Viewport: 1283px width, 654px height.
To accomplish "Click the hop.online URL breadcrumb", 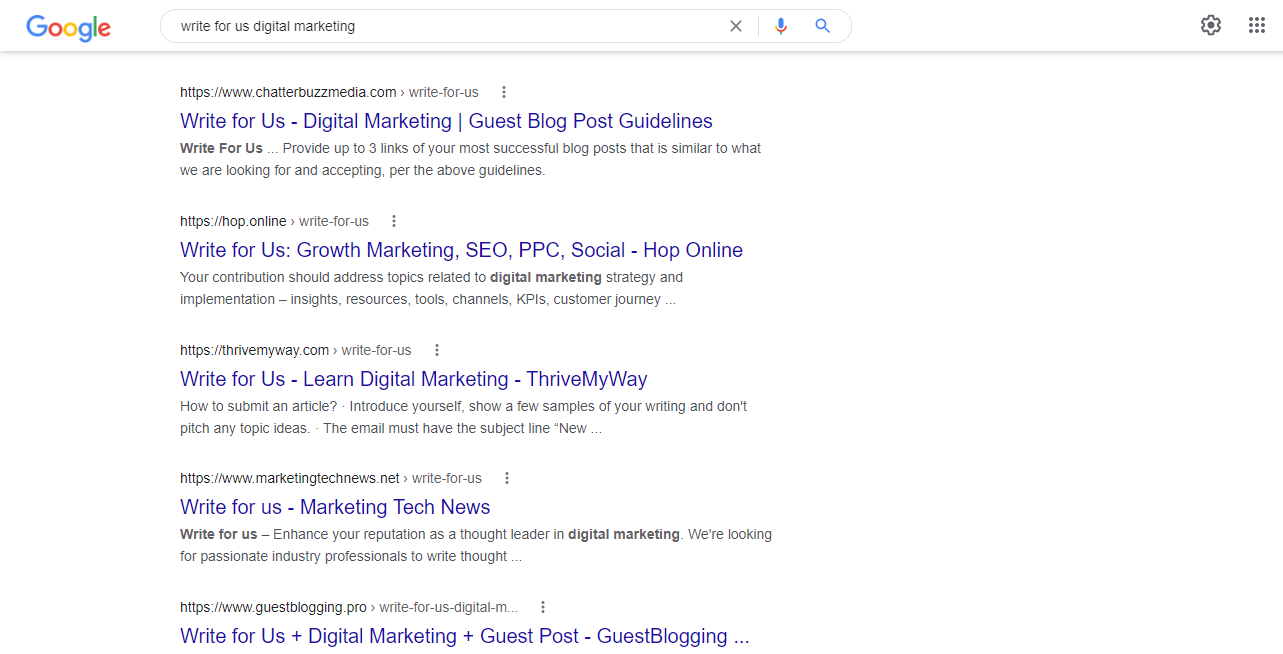I will (x=274, y=221).
